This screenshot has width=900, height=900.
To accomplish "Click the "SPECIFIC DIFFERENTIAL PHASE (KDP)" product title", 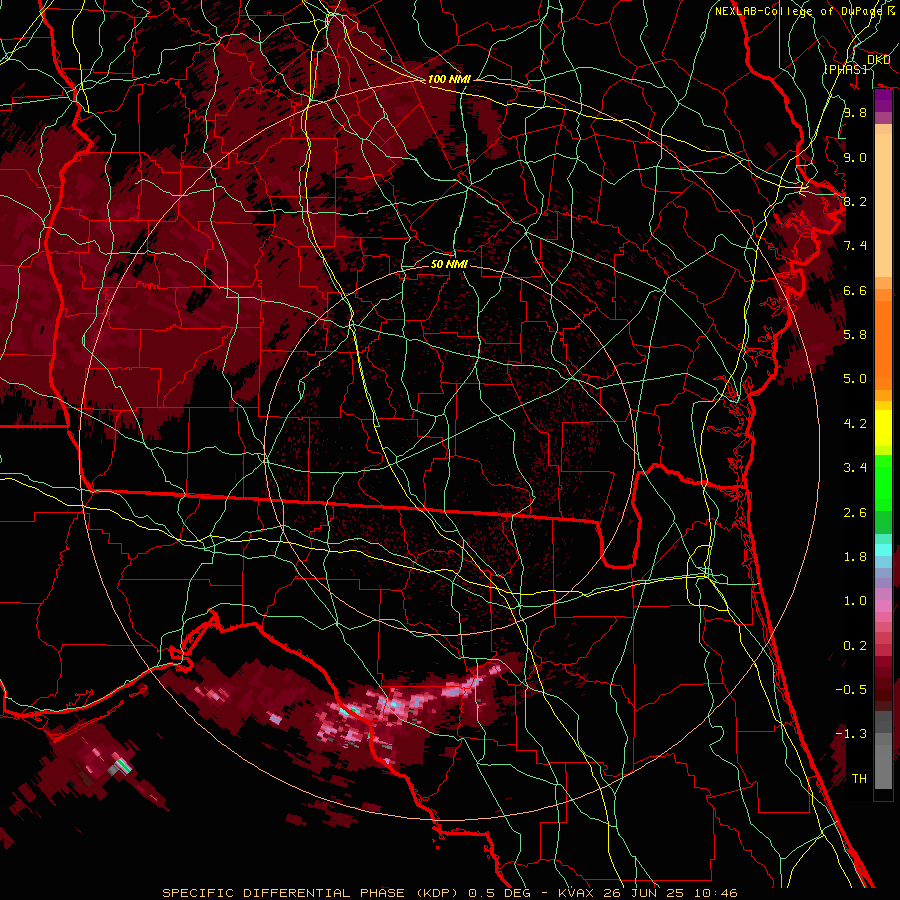I will coord(310,893).
